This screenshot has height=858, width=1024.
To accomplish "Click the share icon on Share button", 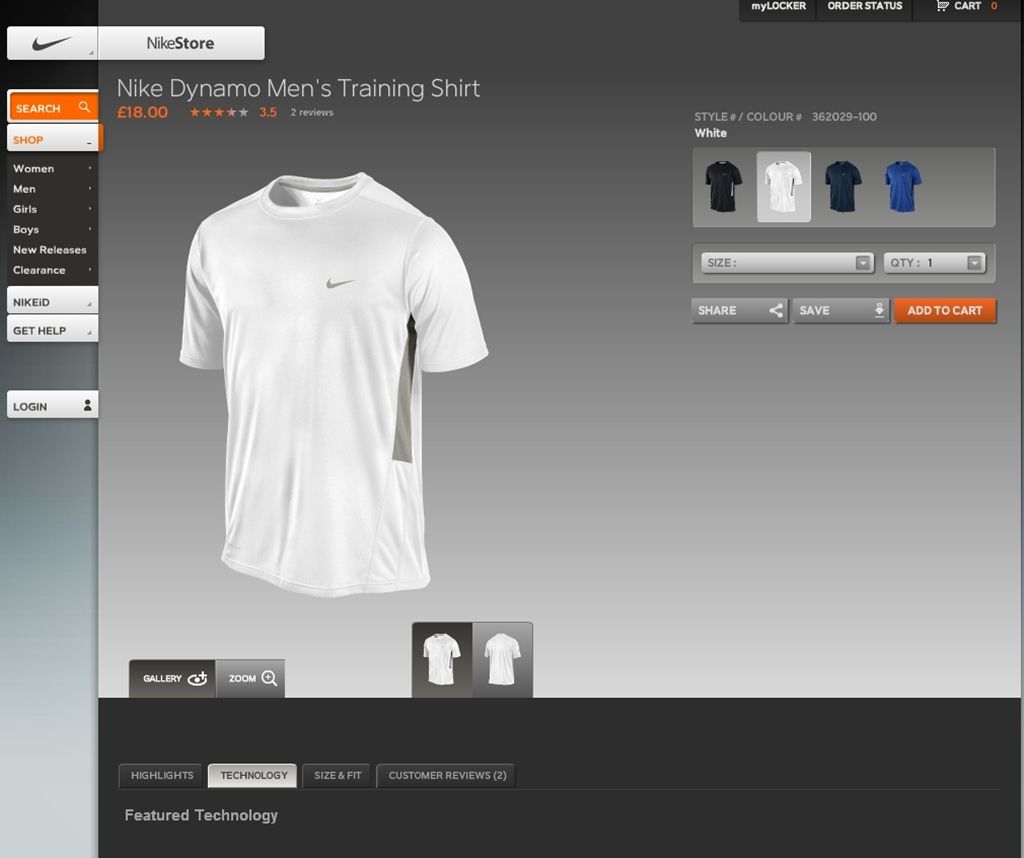I will coord(776,311).
